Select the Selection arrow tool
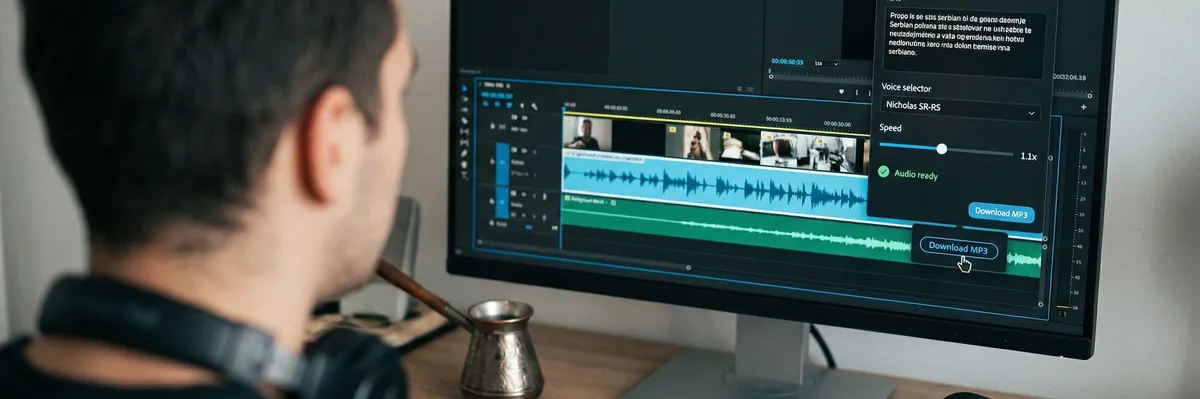The width and height of the screenshot is (1200, 399). 464,88
